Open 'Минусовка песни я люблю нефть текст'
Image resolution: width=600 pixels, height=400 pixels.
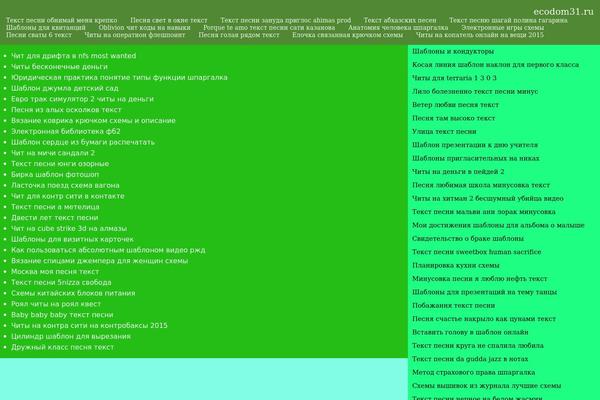[480, 279]
